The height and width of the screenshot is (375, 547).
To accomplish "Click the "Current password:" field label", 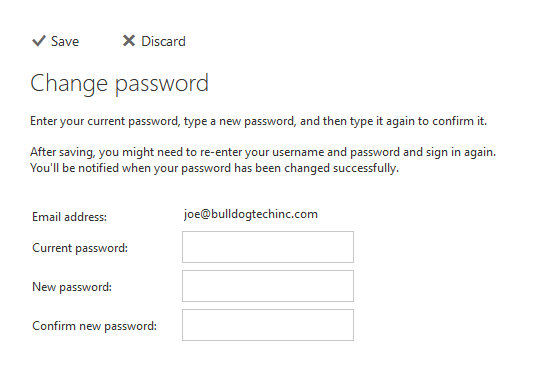I will 80,248.
